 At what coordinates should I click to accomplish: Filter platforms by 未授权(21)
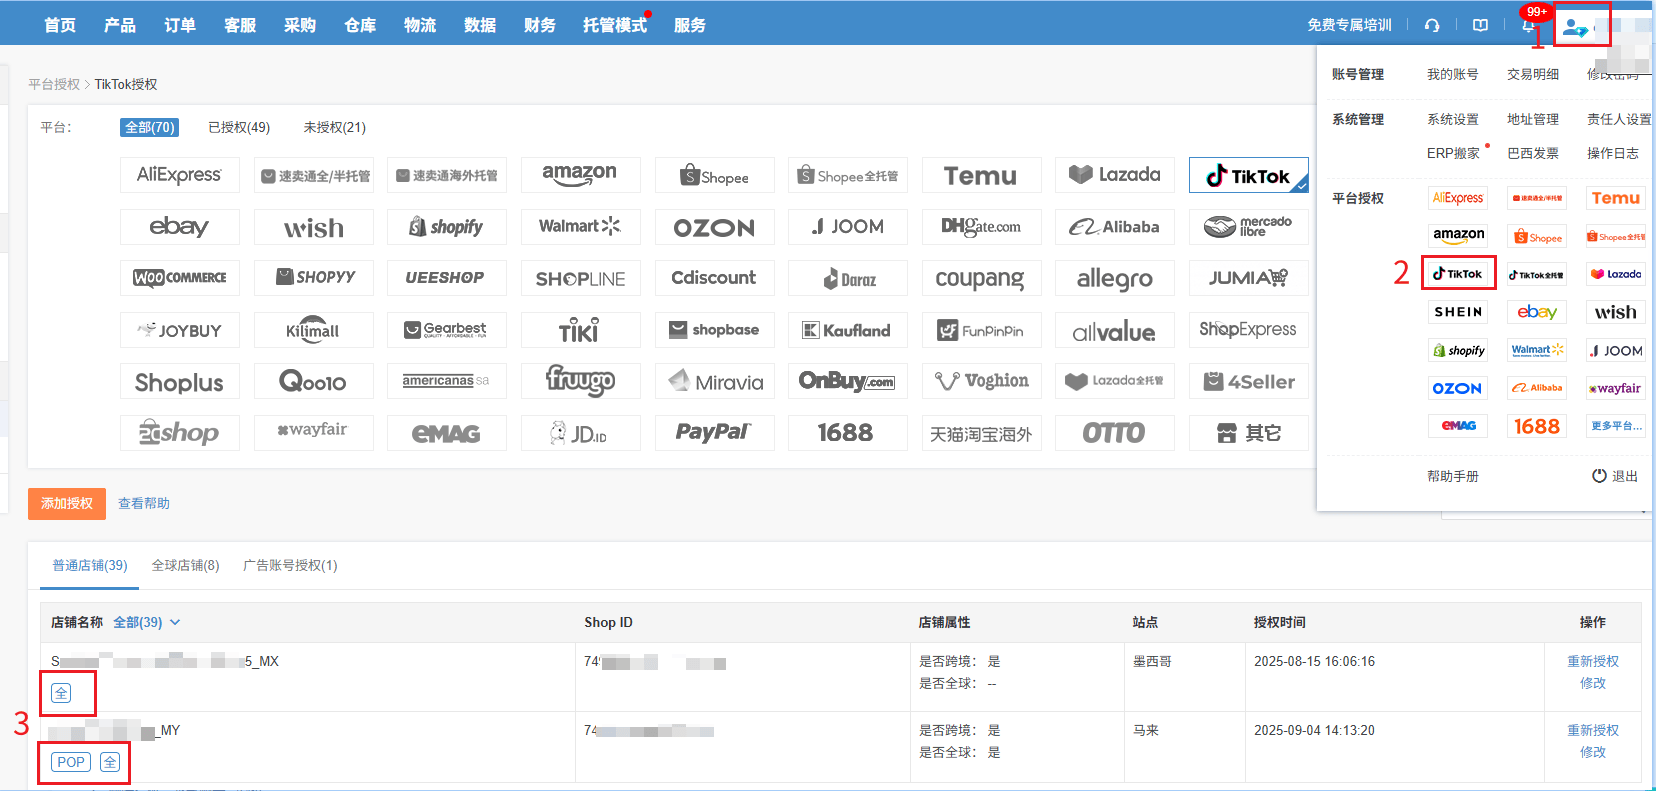334,127
